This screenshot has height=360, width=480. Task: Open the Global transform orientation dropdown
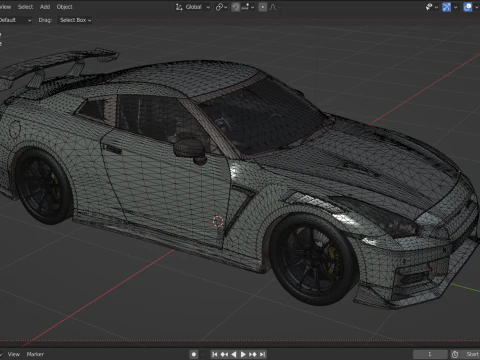[193, 7]
